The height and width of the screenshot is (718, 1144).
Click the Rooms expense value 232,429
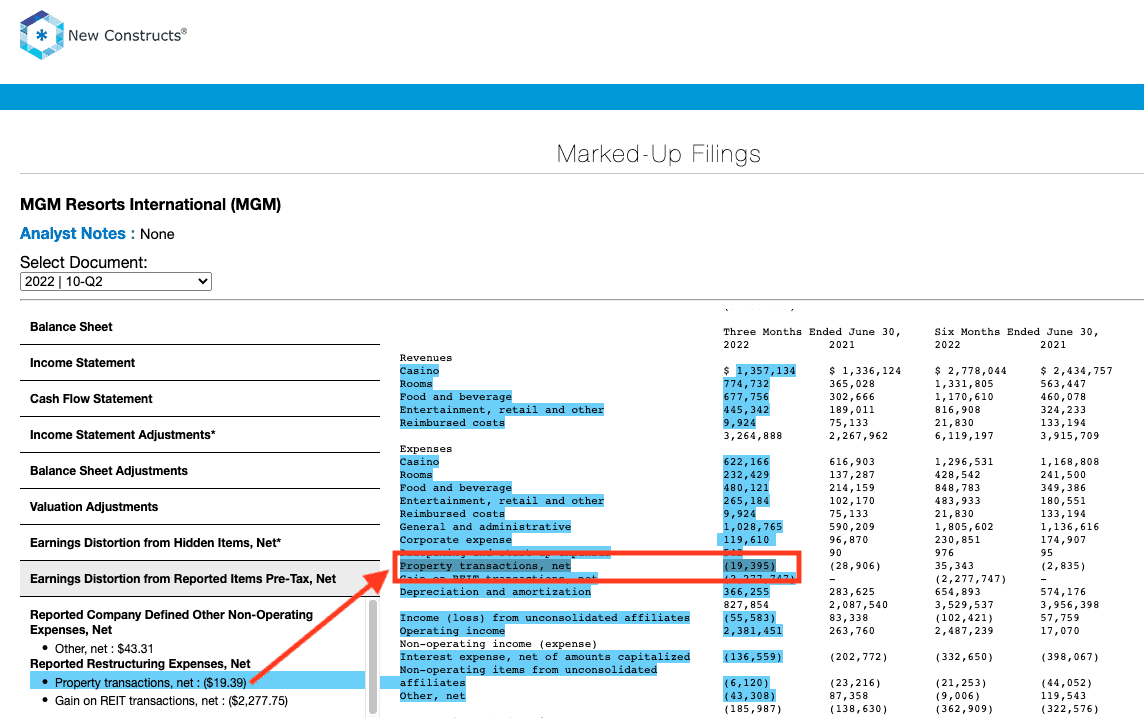click(746, 475)
